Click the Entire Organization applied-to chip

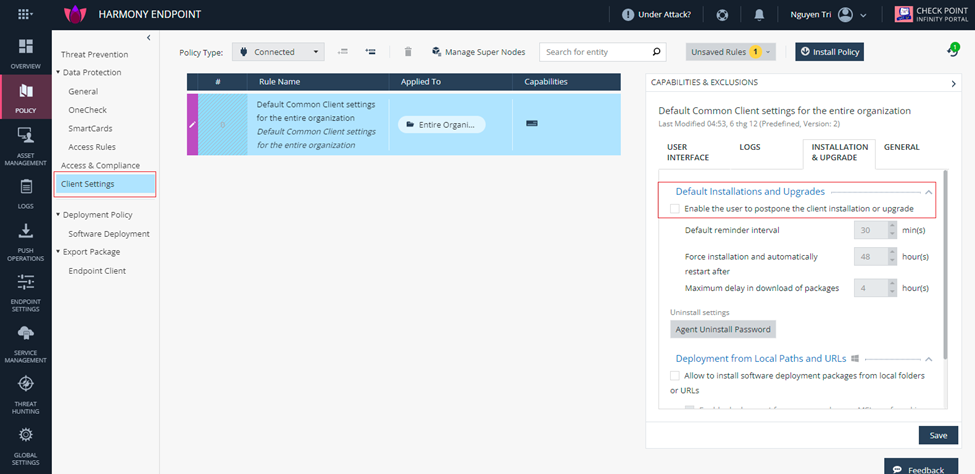coord(441,124)
